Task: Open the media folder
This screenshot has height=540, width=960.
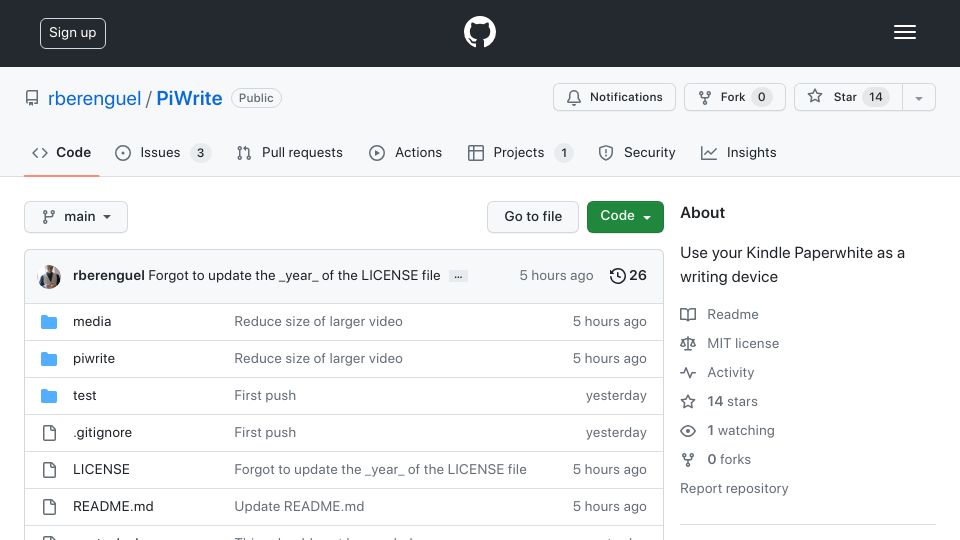Action: pyautogui.click(x=92, y=321)
